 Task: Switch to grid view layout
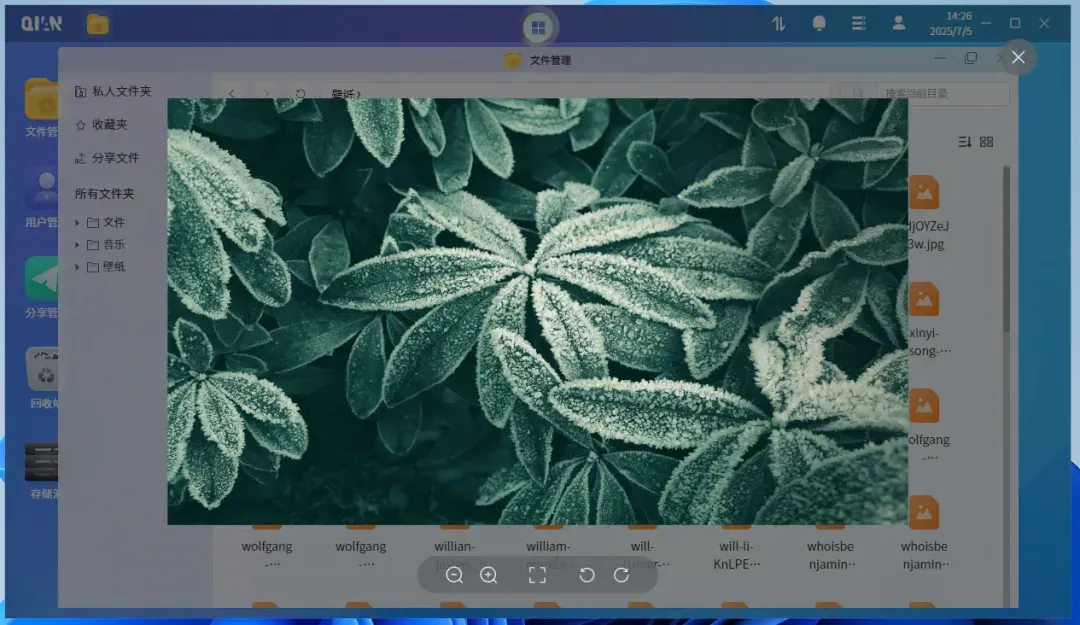[x=986, y=141]
